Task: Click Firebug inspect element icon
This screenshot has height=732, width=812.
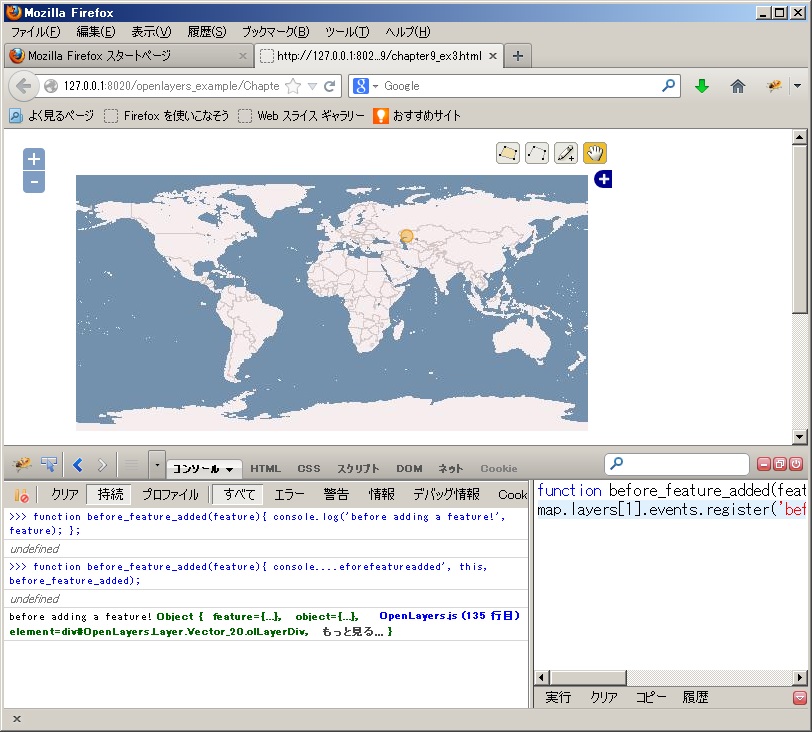Action: [x=48, y=465]
